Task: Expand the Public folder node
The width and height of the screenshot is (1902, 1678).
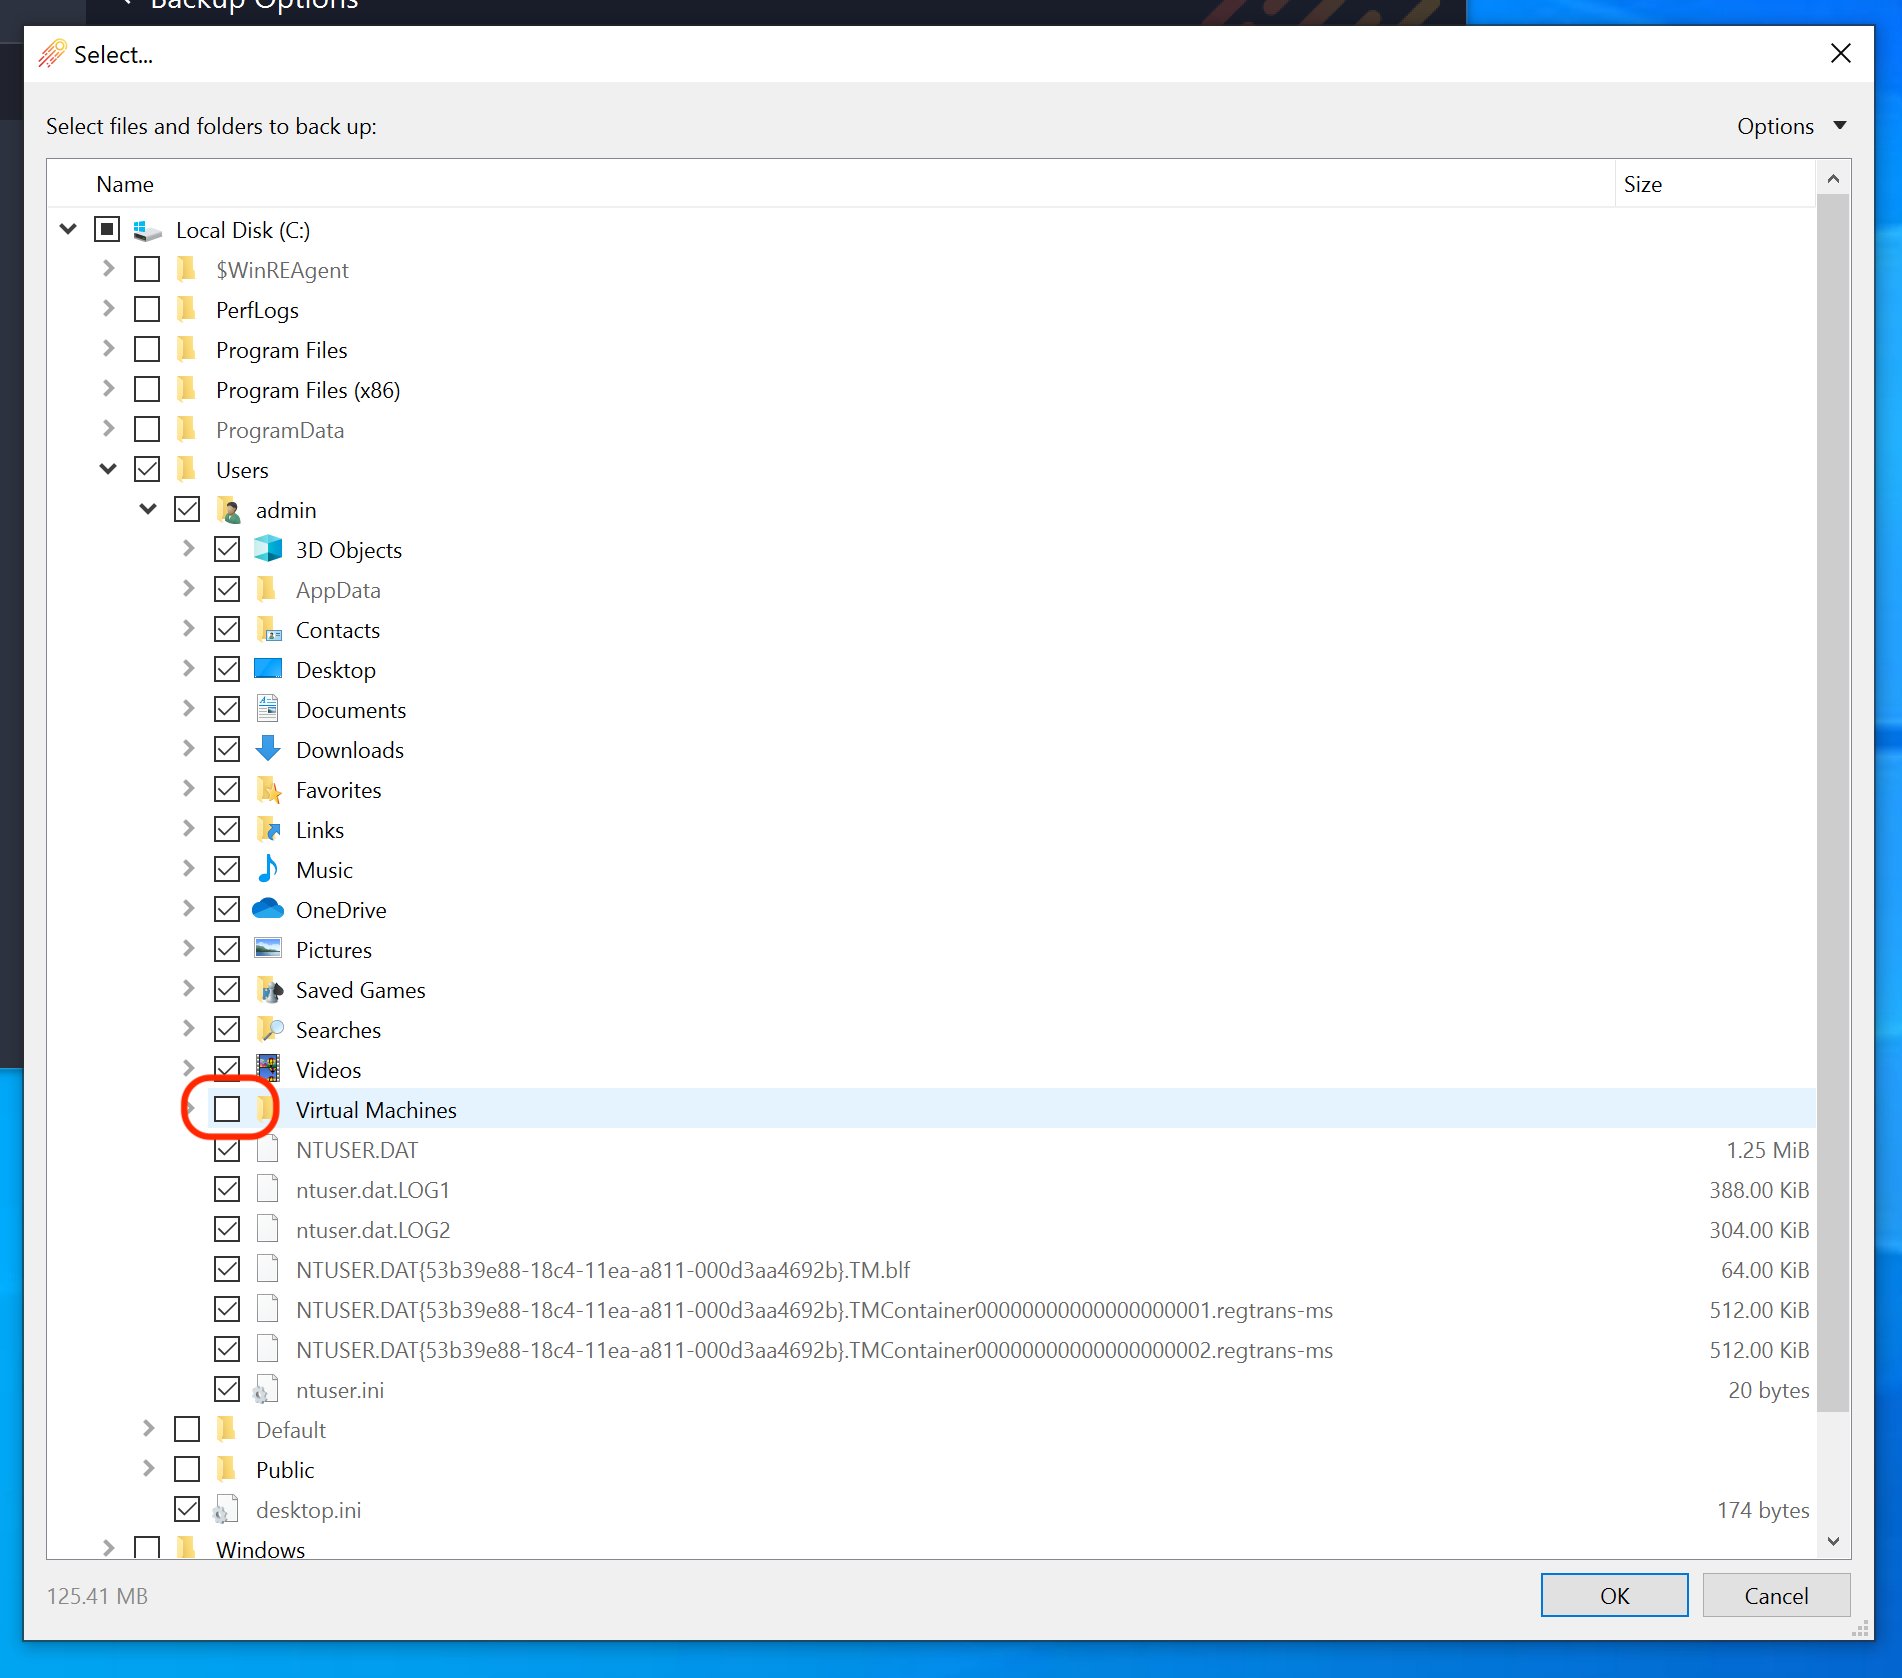Action: click(x=148, y=1469)
